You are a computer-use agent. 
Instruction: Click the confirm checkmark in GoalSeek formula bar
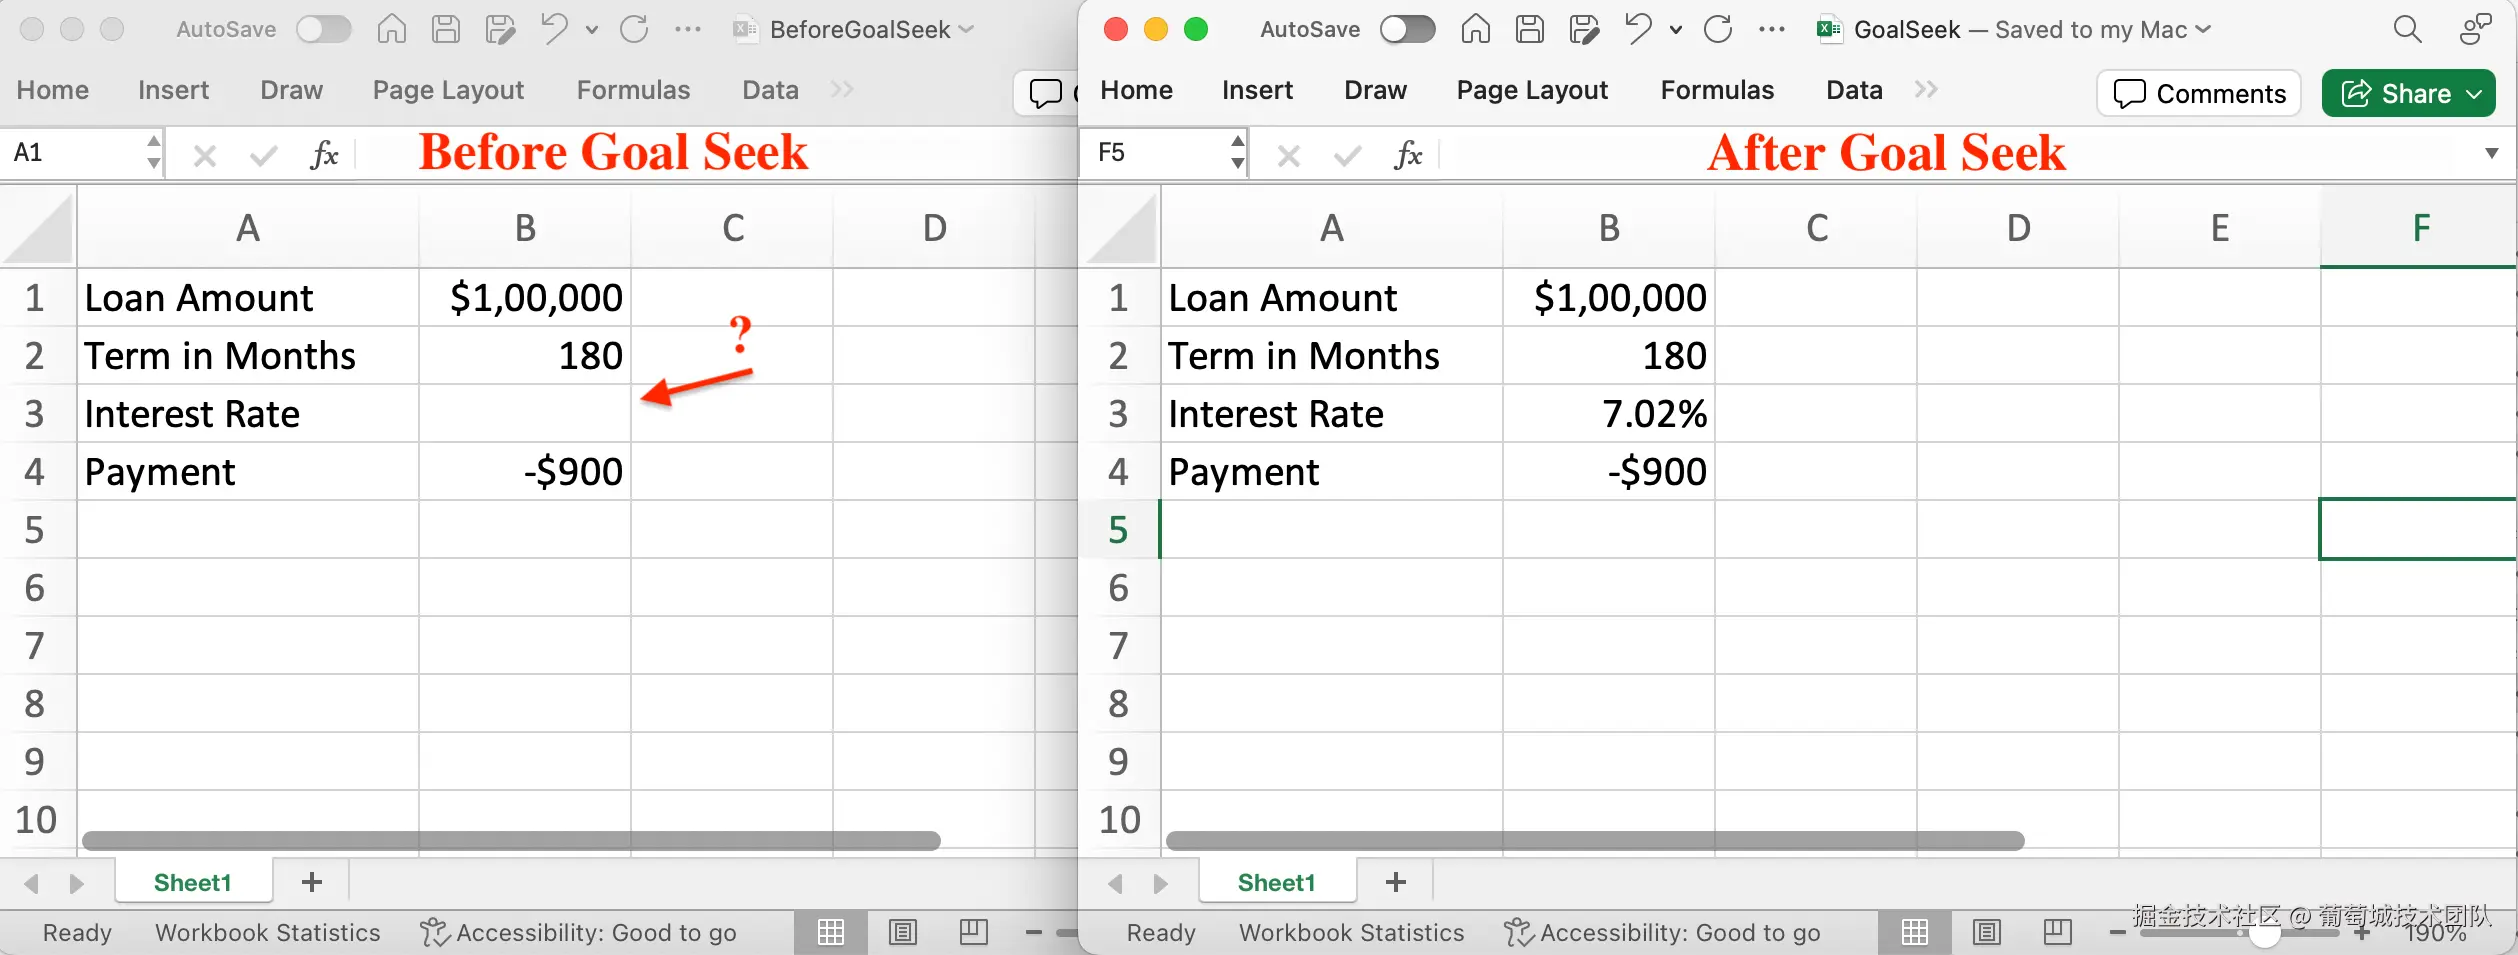click(1348, 156)
